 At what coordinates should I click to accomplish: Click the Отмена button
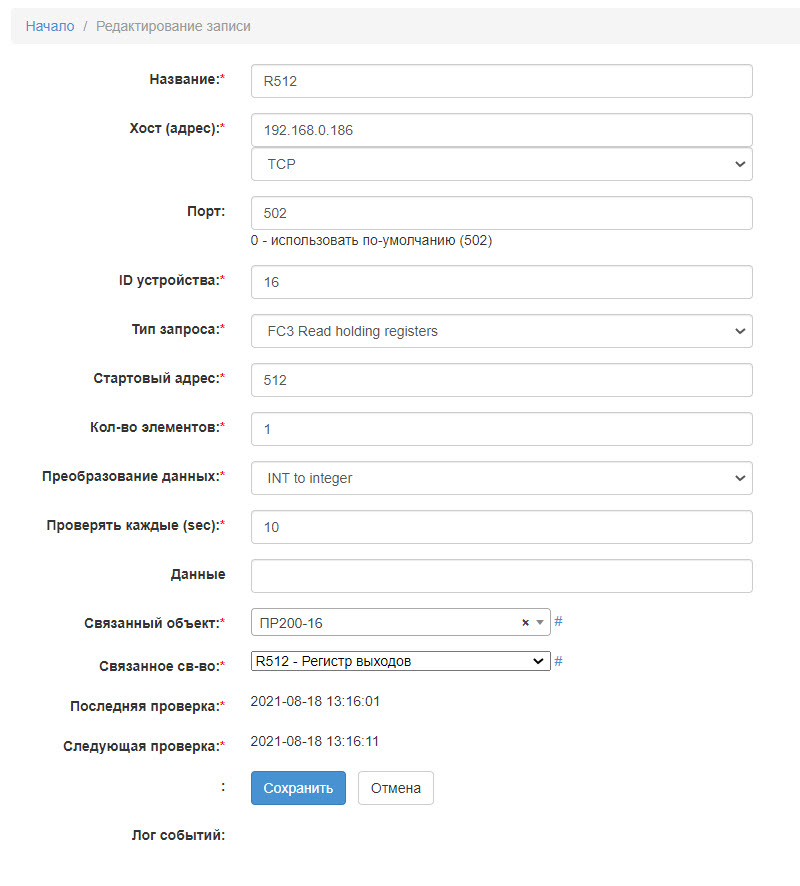point(395,788)
